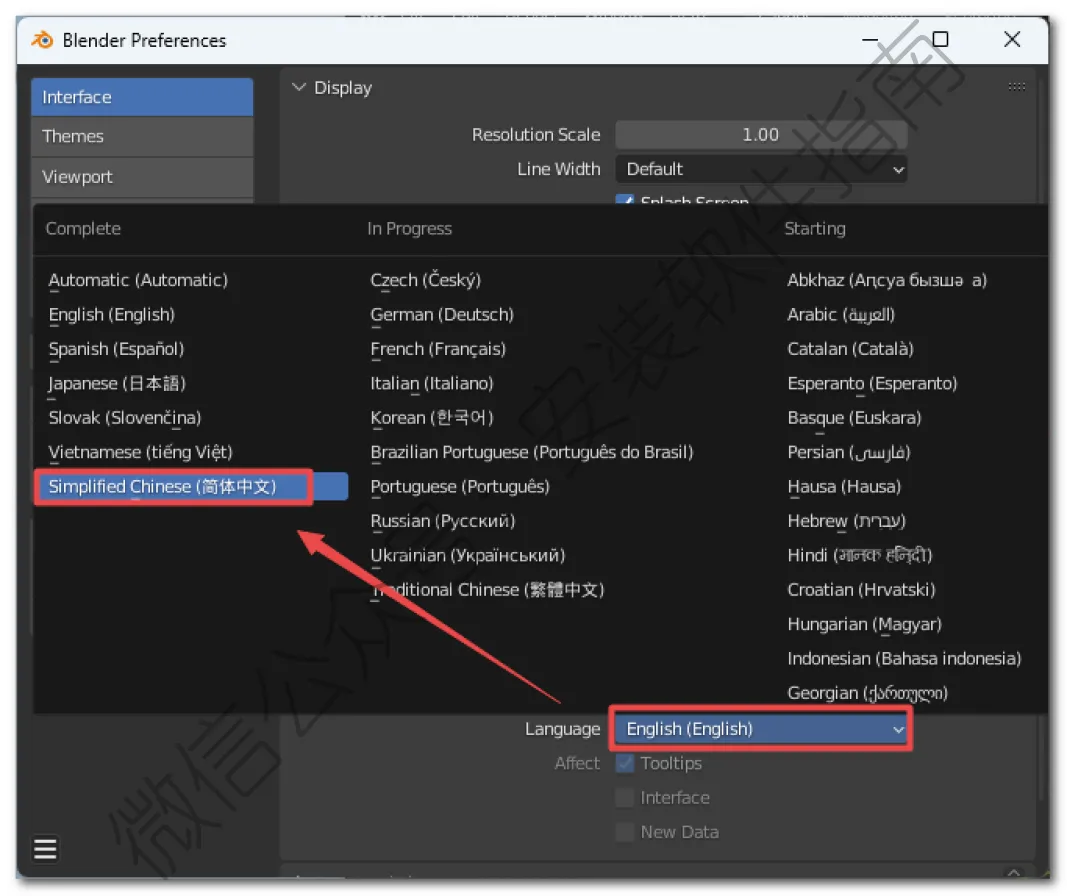Choose Croatian (Hrvatski) language
The width and height of the screenshot is (1067, 896).
click(x=861, y=590)
